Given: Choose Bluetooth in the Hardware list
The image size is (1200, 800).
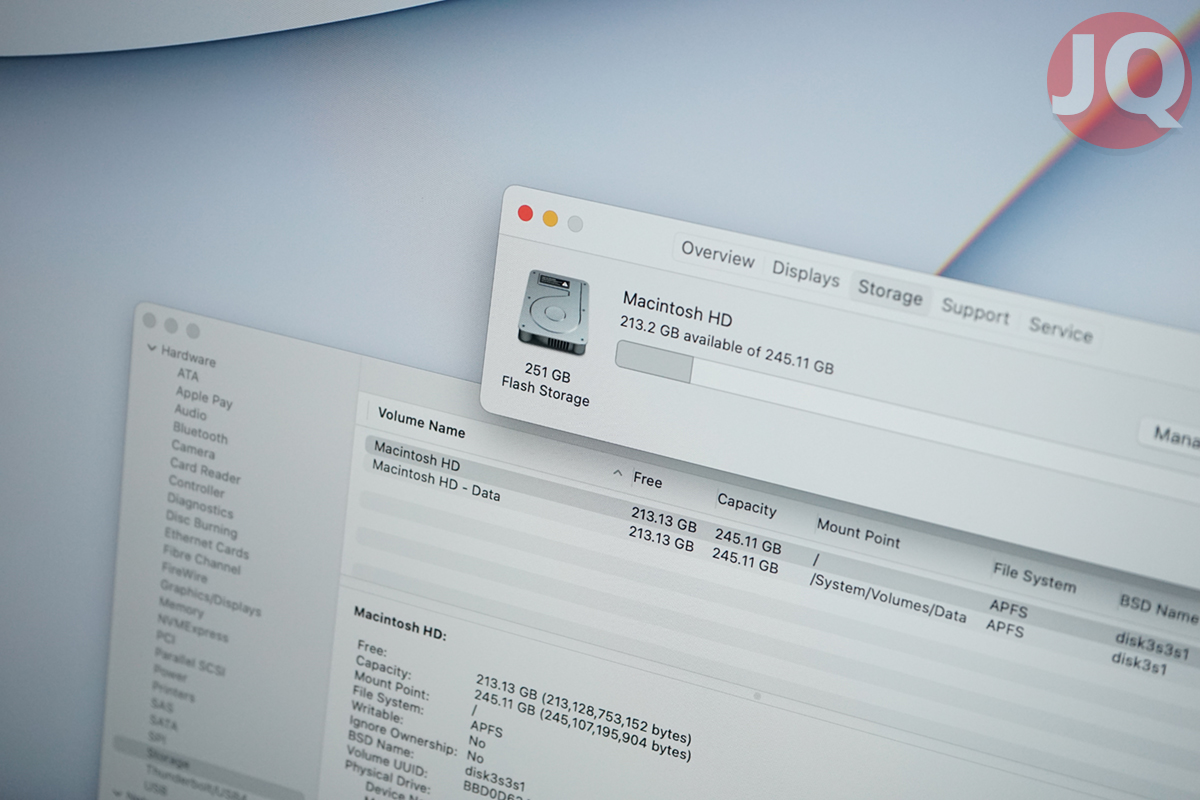Looking at the screenshot, I should (x=200, y=432).
